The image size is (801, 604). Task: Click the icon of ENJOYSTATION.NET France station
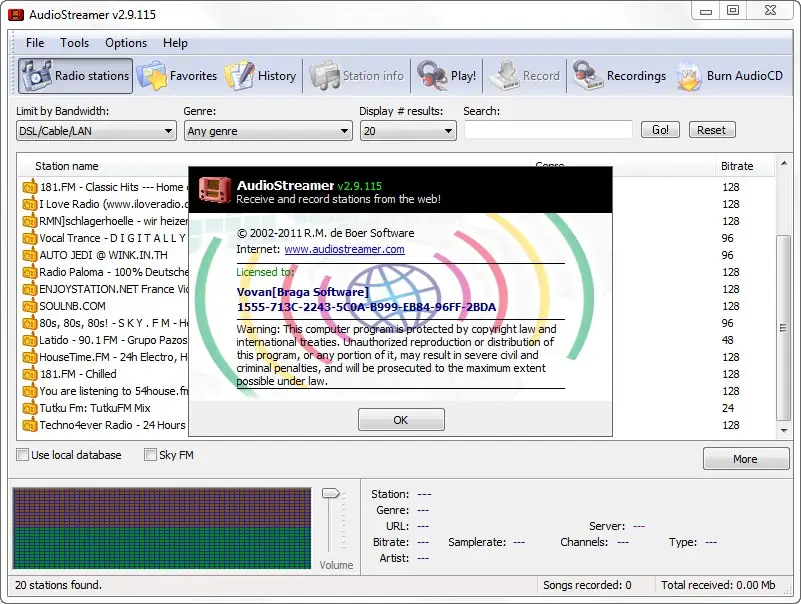click(30, 289)
